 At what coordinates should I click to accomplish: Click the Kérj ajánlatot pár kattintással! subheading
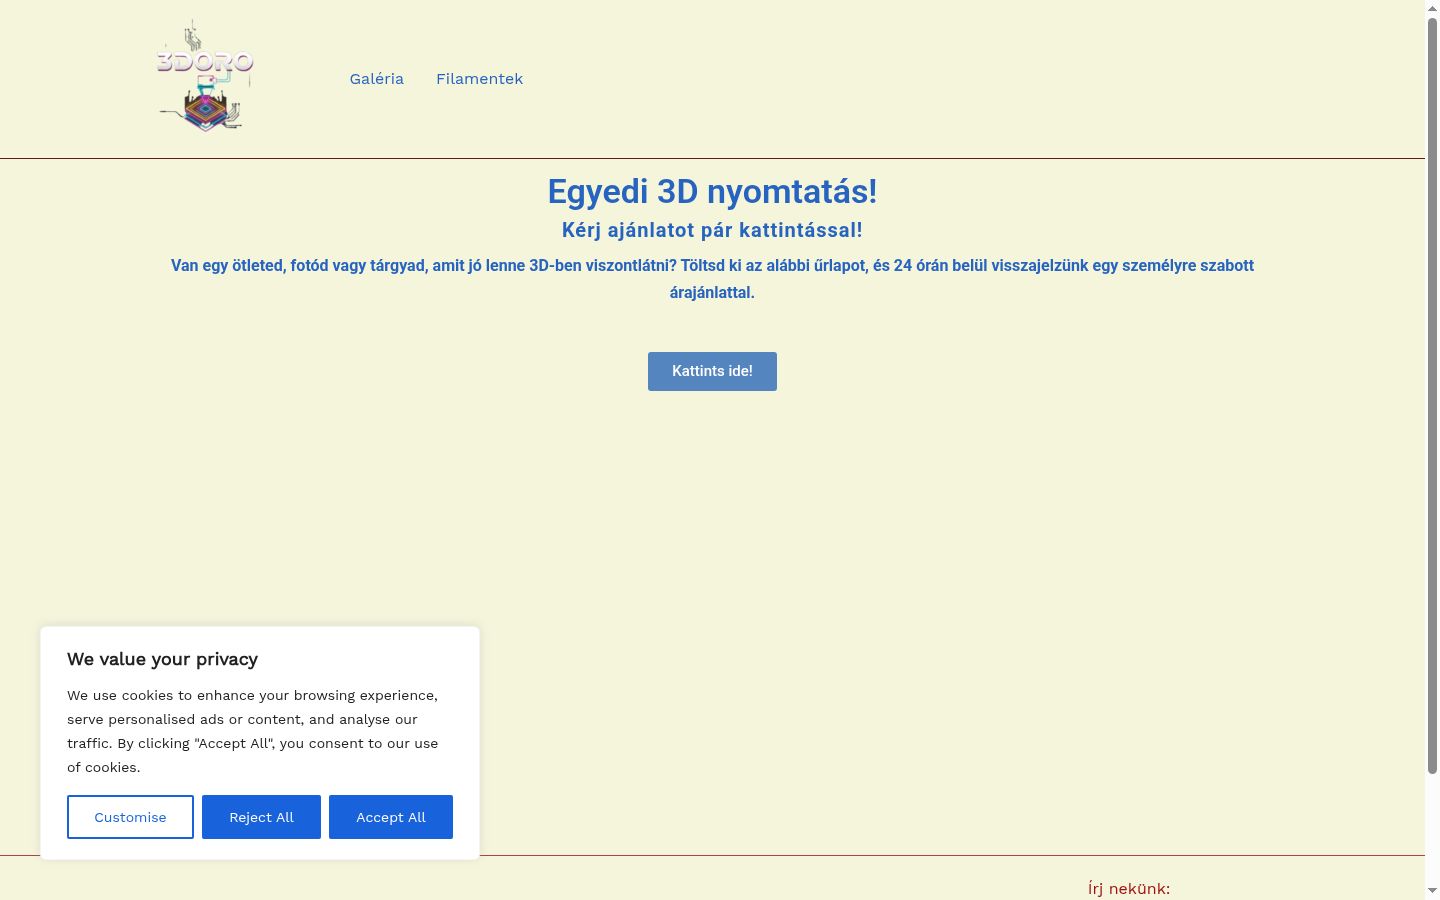point(712,230)
